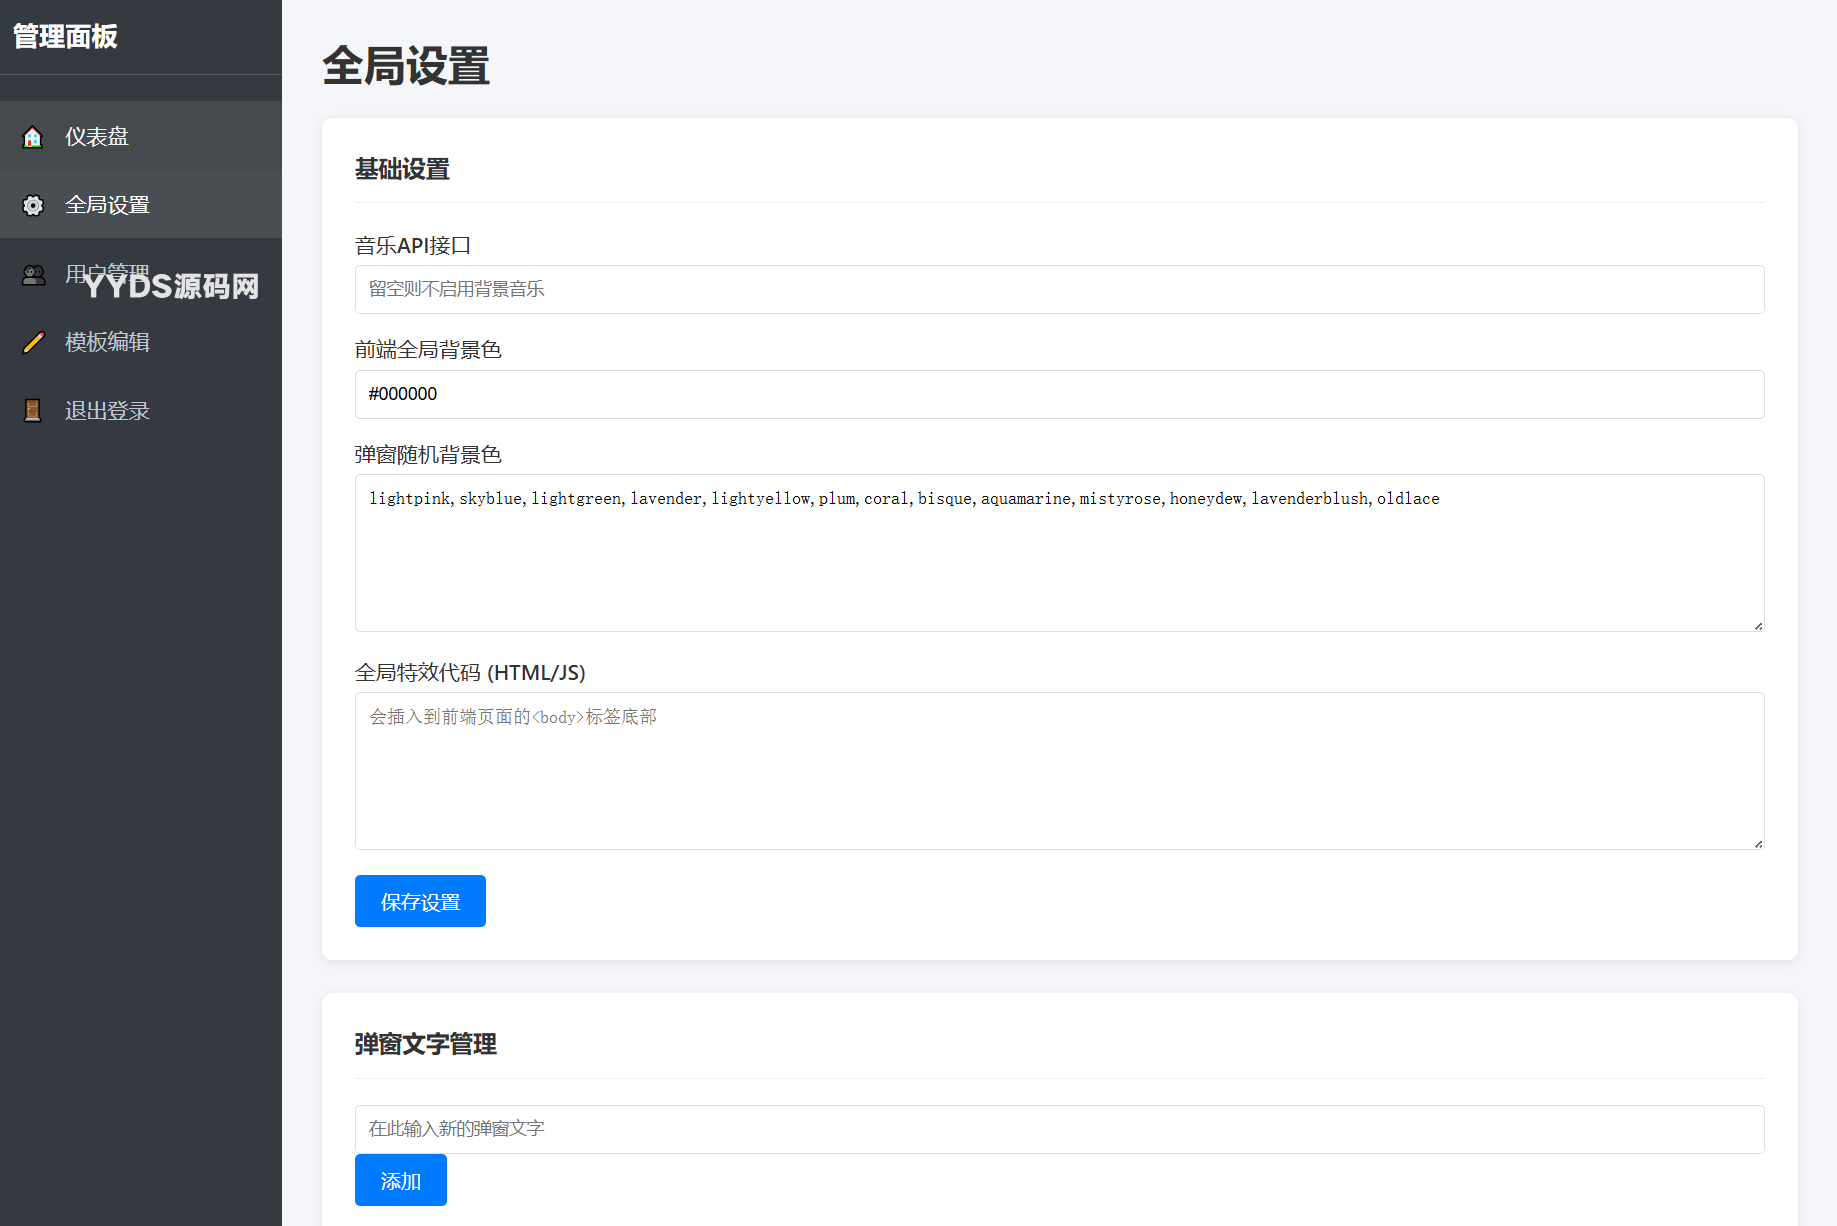Go to the 模板编辑 page
The height and width of the screenshot is (1226, 1837).
(x=107, y=342)
